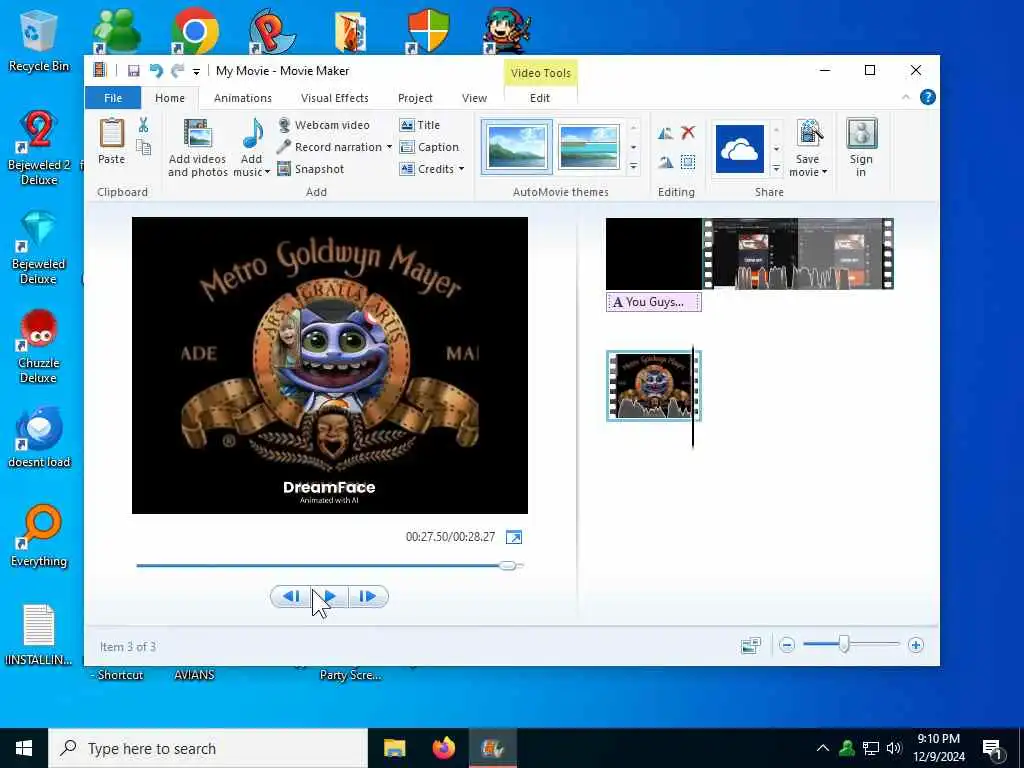Screen dimensions: 1024x768
Task: Click the time scale zoom slider handle
Action: pos(844,645)
